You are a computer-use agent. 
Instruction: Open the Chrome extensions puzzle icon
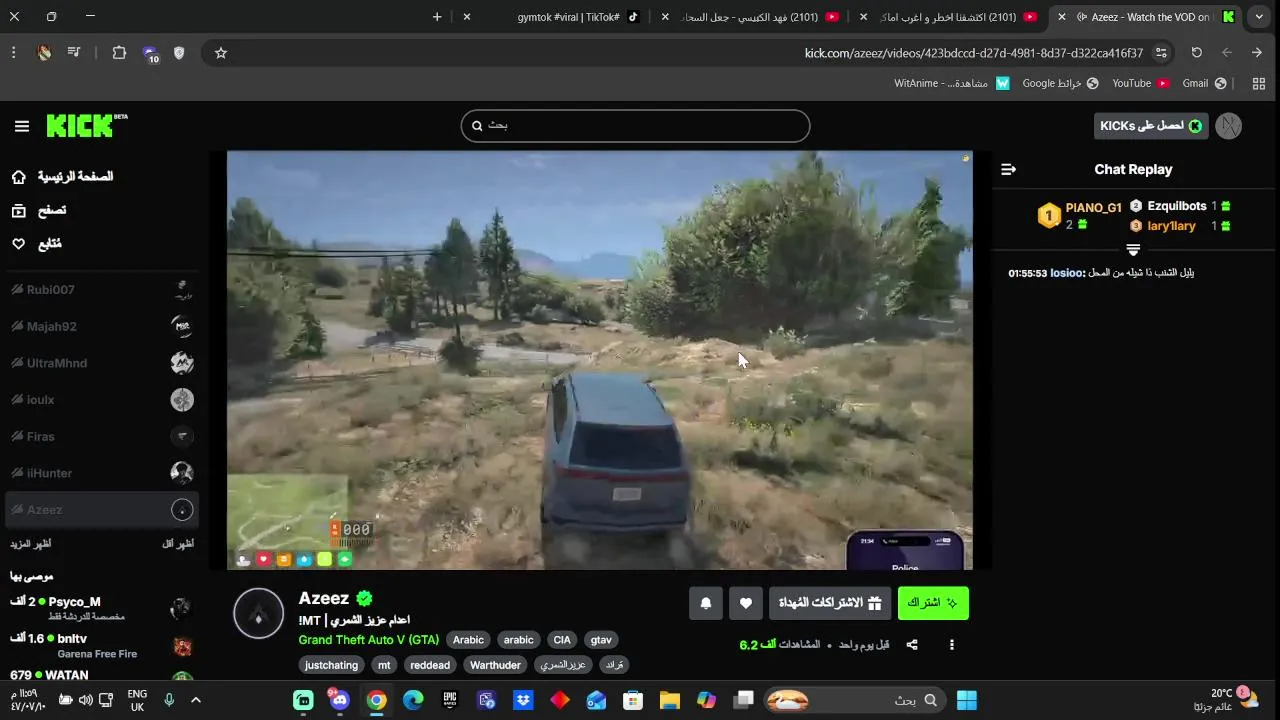pyautogui.click(x=119, y=53)
